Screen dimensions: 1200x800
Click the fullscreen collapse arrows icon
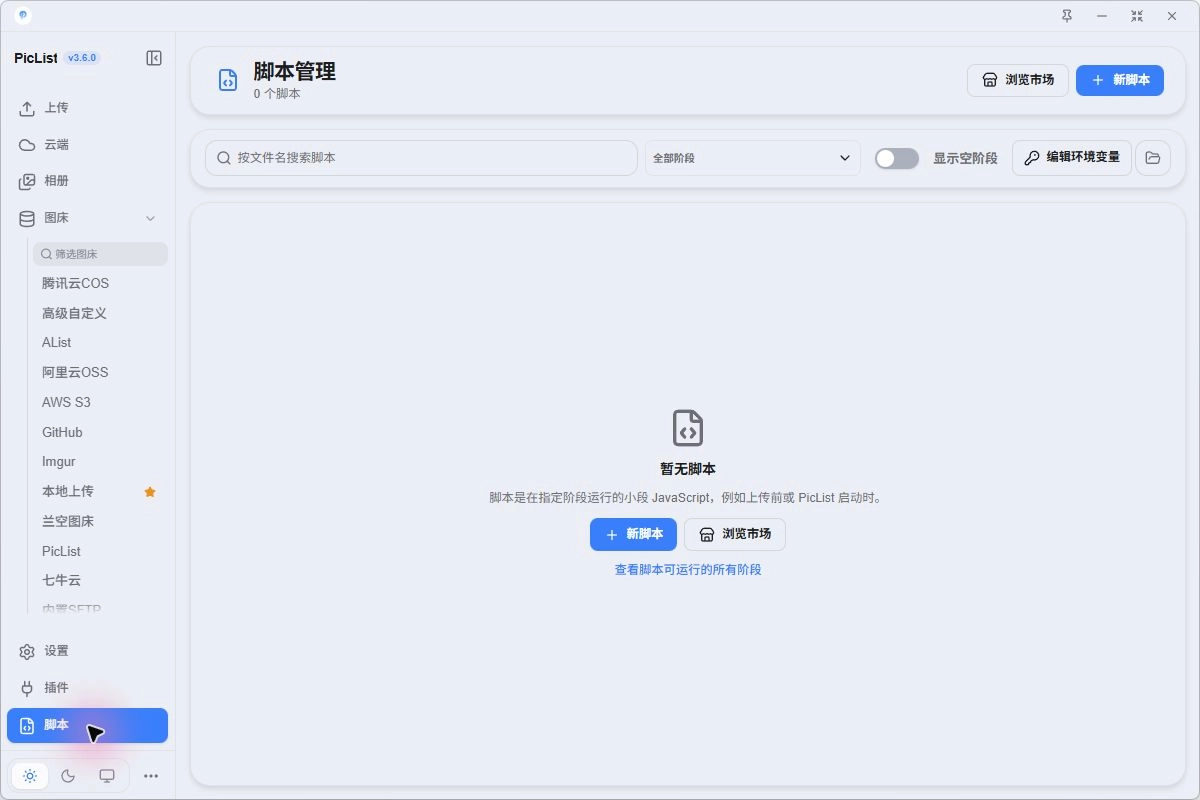coord(1137,16)
